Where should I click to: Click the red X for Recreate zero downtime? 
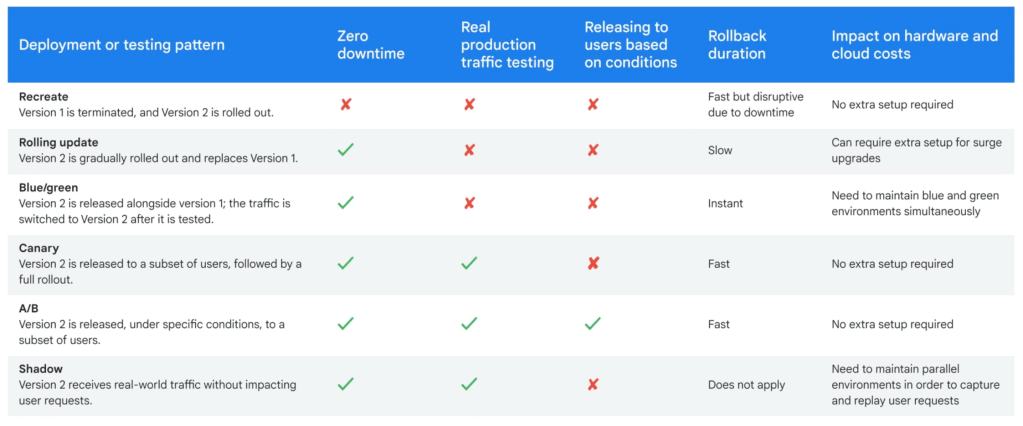(346, 104)
